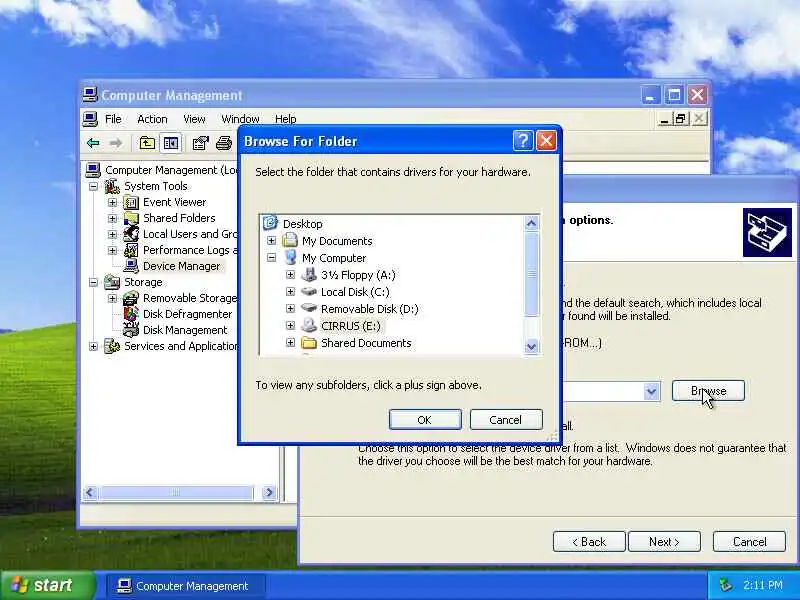Click the Removable Disk (D:) drive icon
This screenshot has height=600, width=800.
309,308
